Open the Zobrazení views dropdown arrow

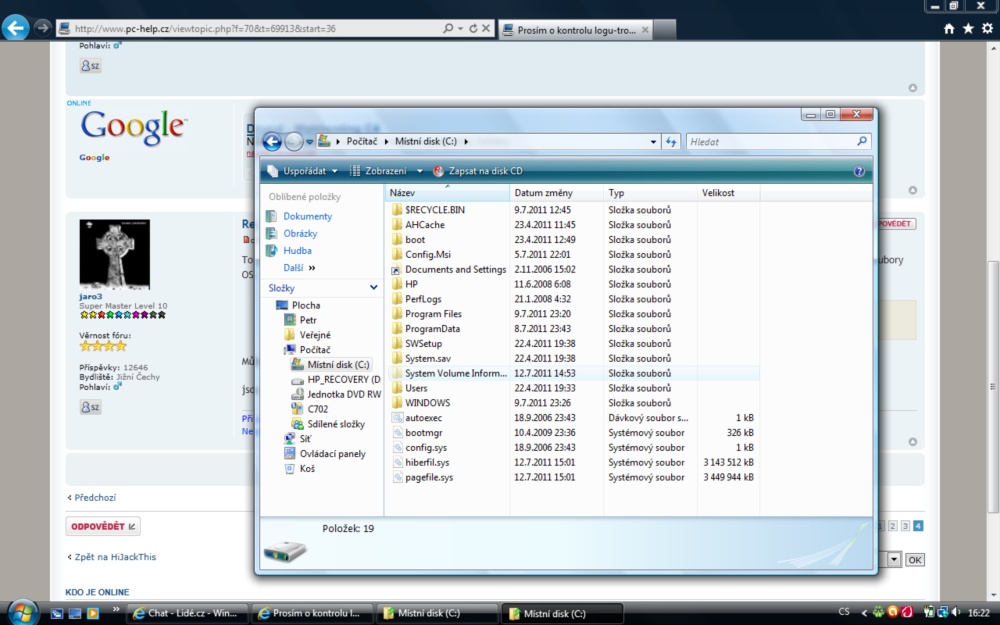coord(419,171)
